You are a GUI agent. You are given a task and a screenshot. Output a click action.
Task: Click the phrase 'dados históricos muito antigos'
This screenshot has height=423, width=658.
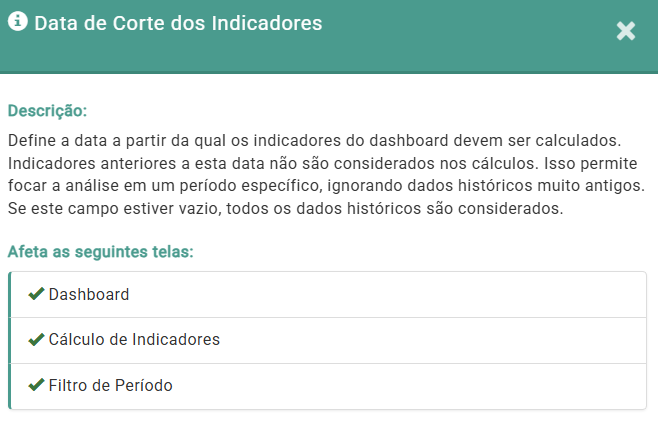click(x=538, y=185)
